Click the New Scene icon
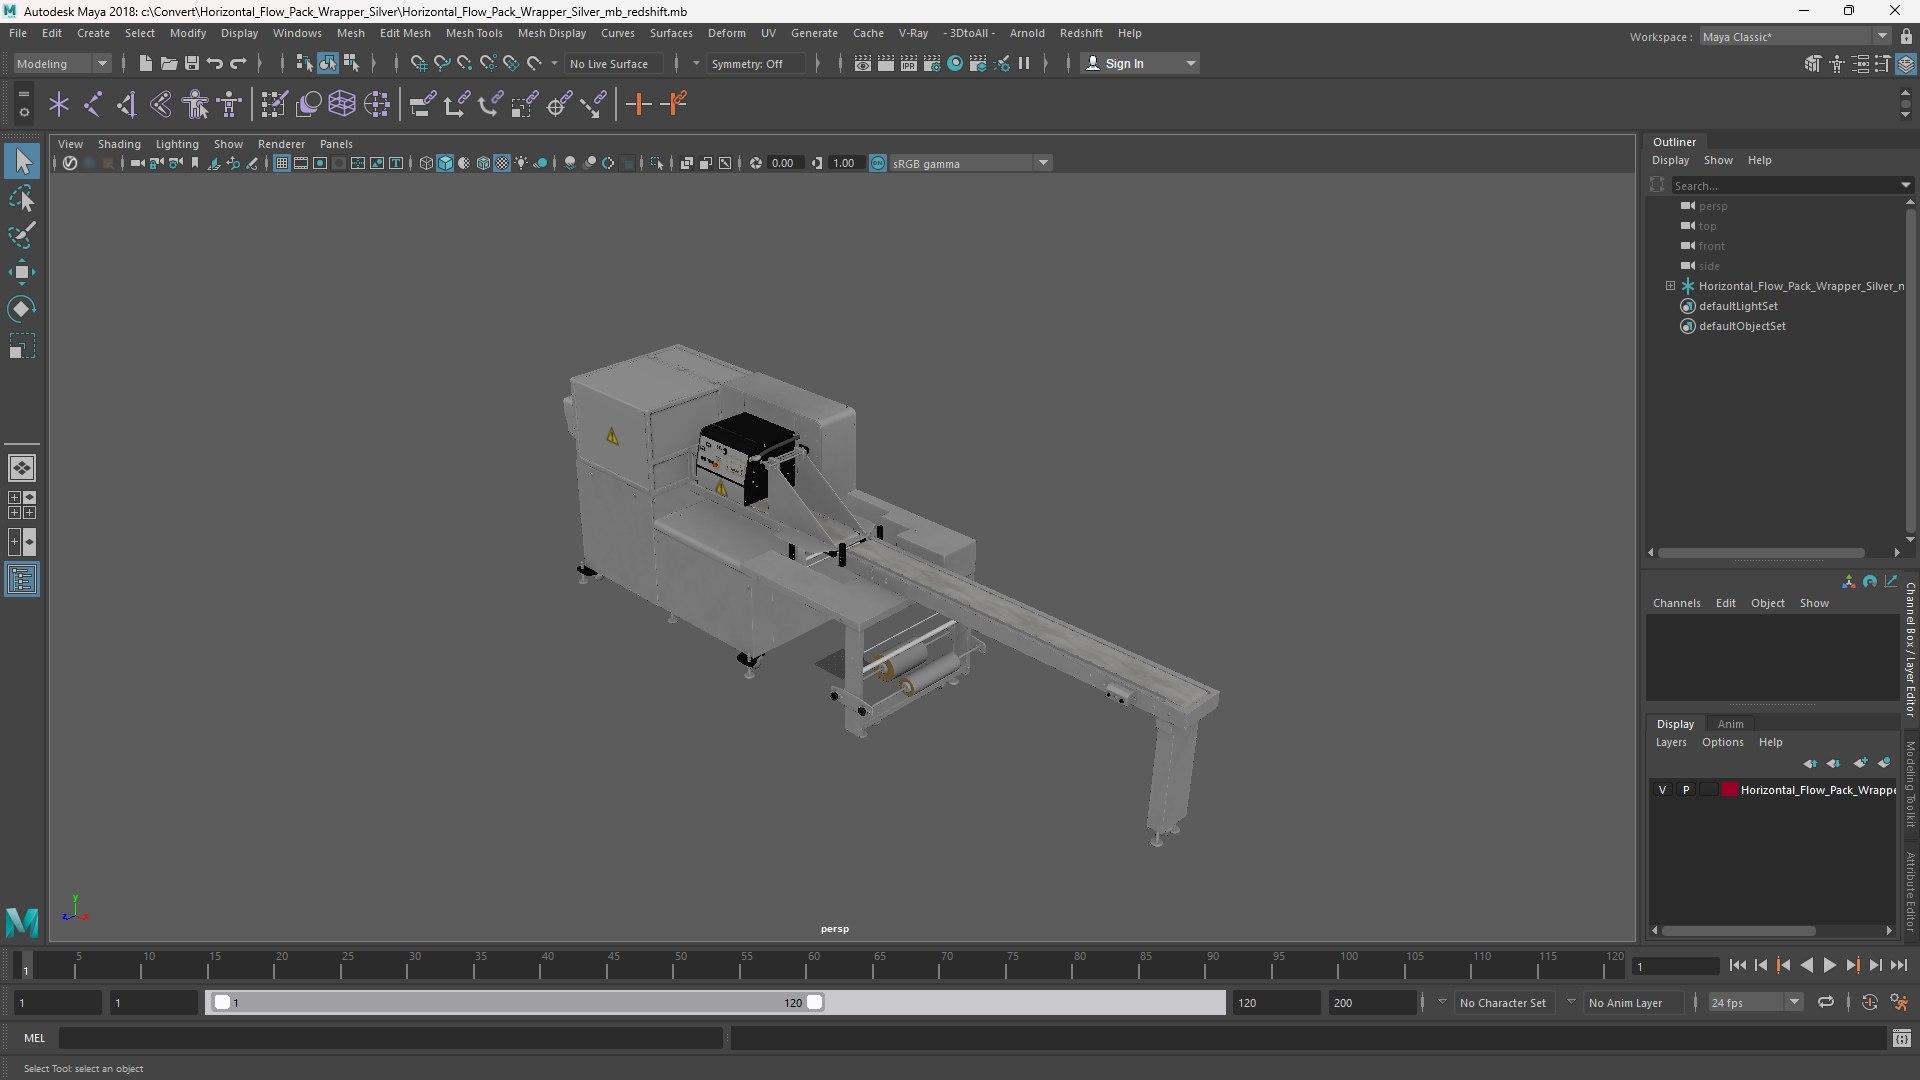 pos(145,63)
